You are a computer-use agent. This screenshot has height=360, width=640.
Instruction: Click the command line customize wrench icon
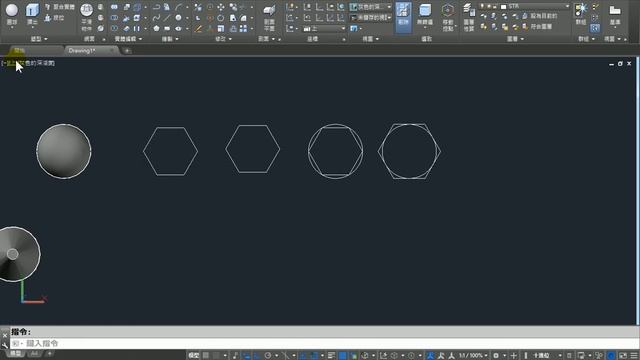coord(4,345)
